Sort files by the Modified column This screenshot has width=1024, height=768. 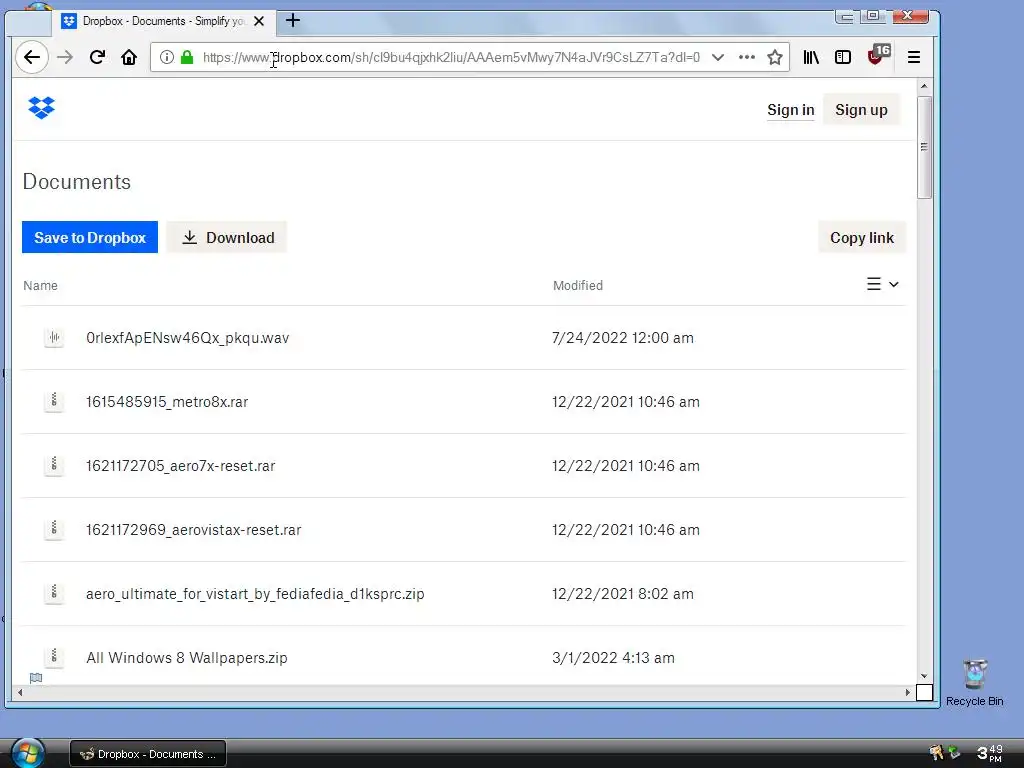[x=578, y=285]
